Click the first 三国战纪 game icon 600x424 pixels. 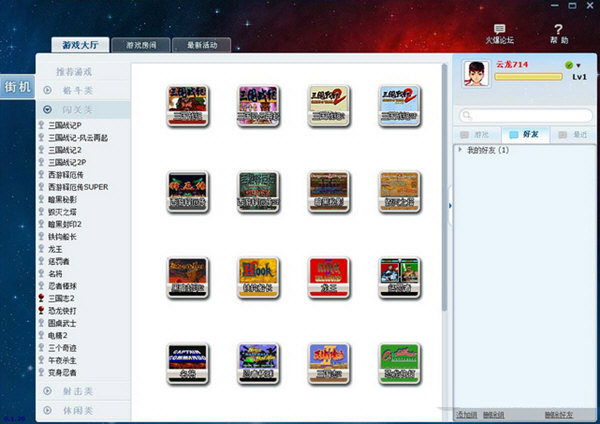pyautogui.click(x=188, y=102)
